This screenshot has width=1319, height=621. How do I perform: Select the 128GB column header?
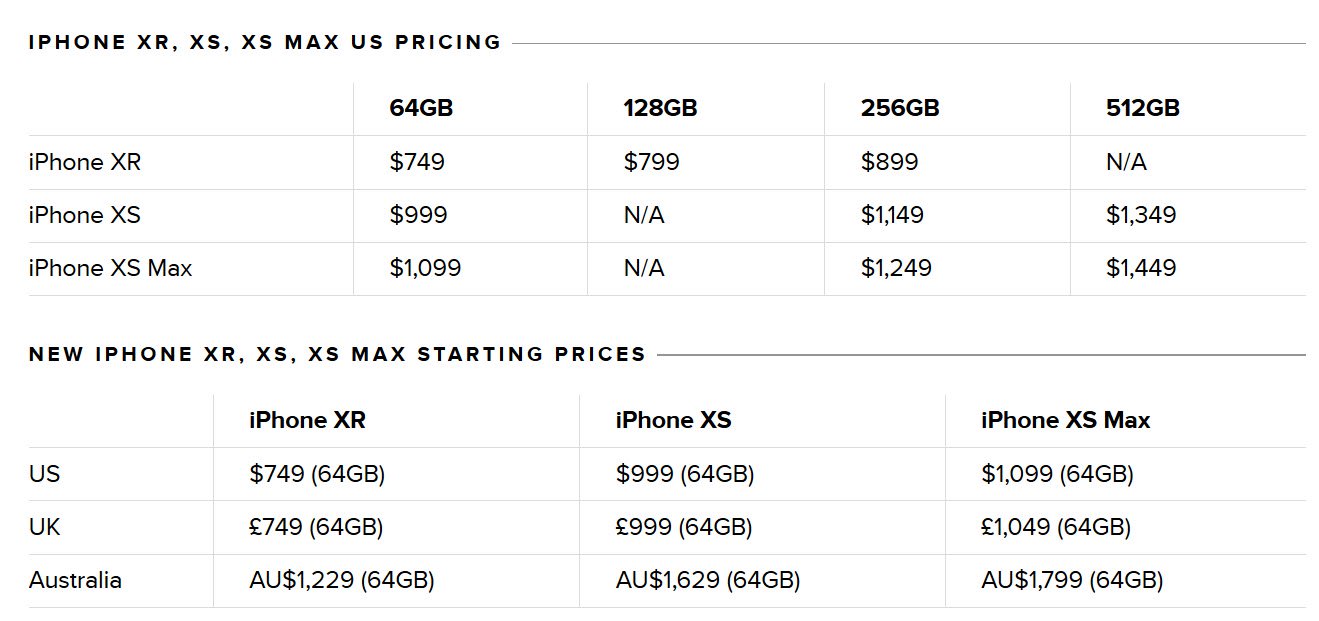[660, 108]
